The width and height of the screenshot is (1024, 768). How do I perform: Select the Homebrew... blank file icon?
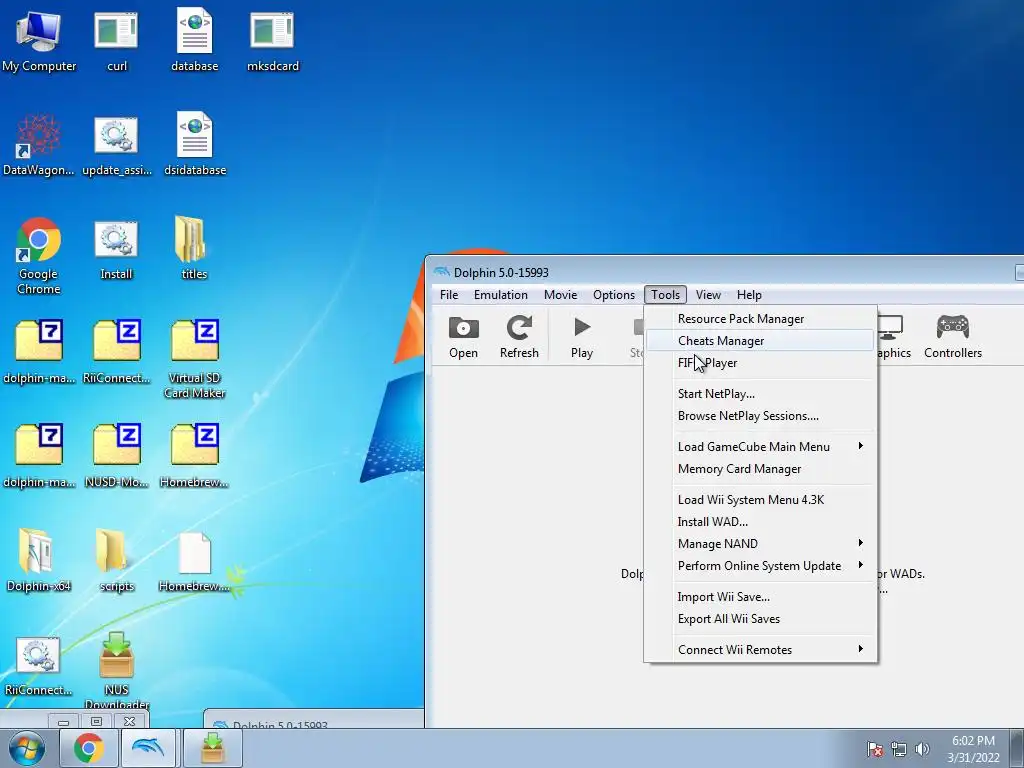pos(195,562)
